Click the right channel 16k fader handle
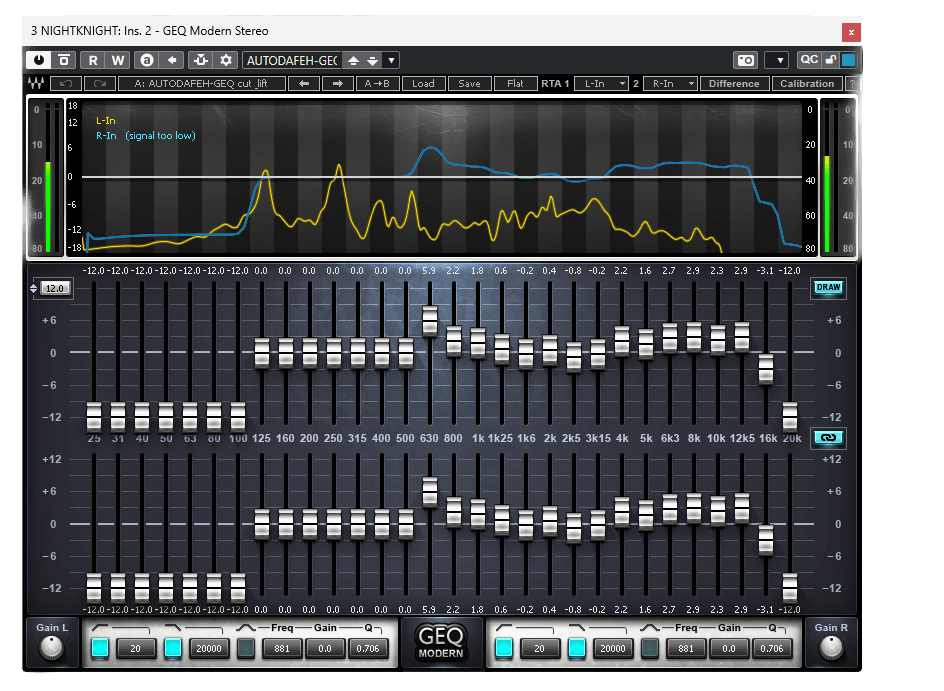Image resolution: width=944 pixels, height=691 pixels. click(766, 540)
